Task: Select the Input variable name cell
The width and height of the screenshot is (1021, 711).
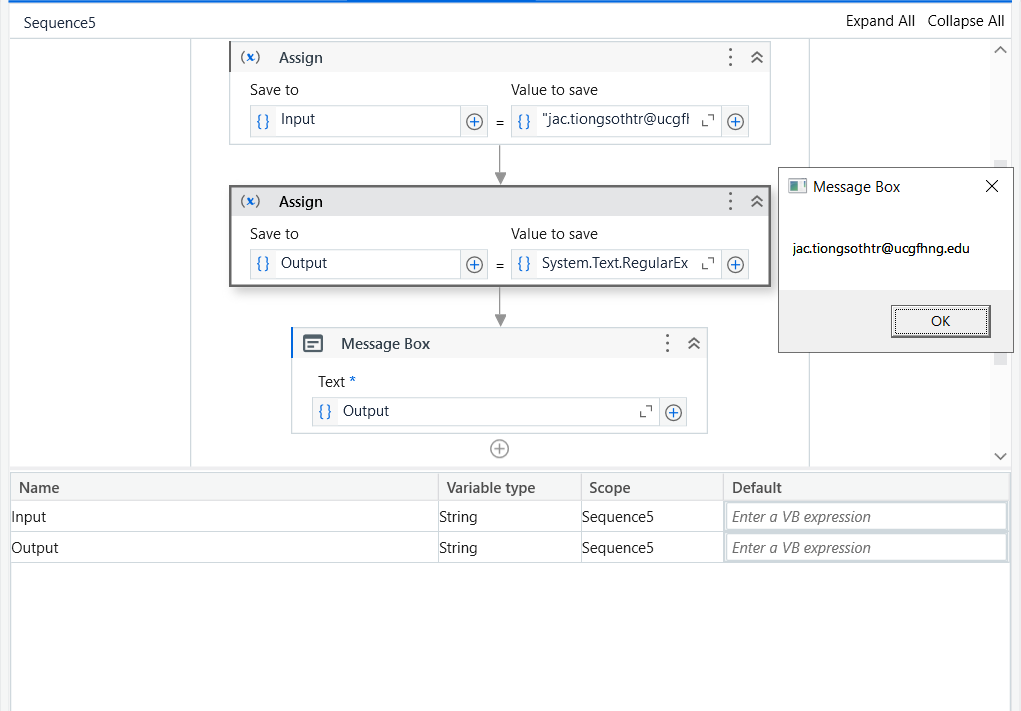Action: pos(224,517)
